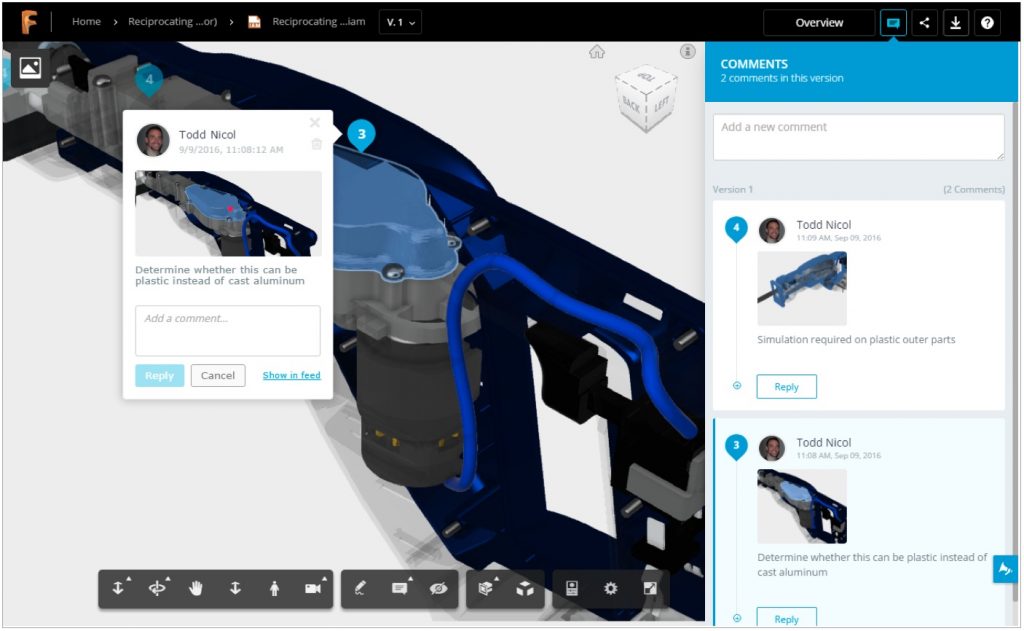Click the thumbnail in comment popup

[x=228, y=214]
